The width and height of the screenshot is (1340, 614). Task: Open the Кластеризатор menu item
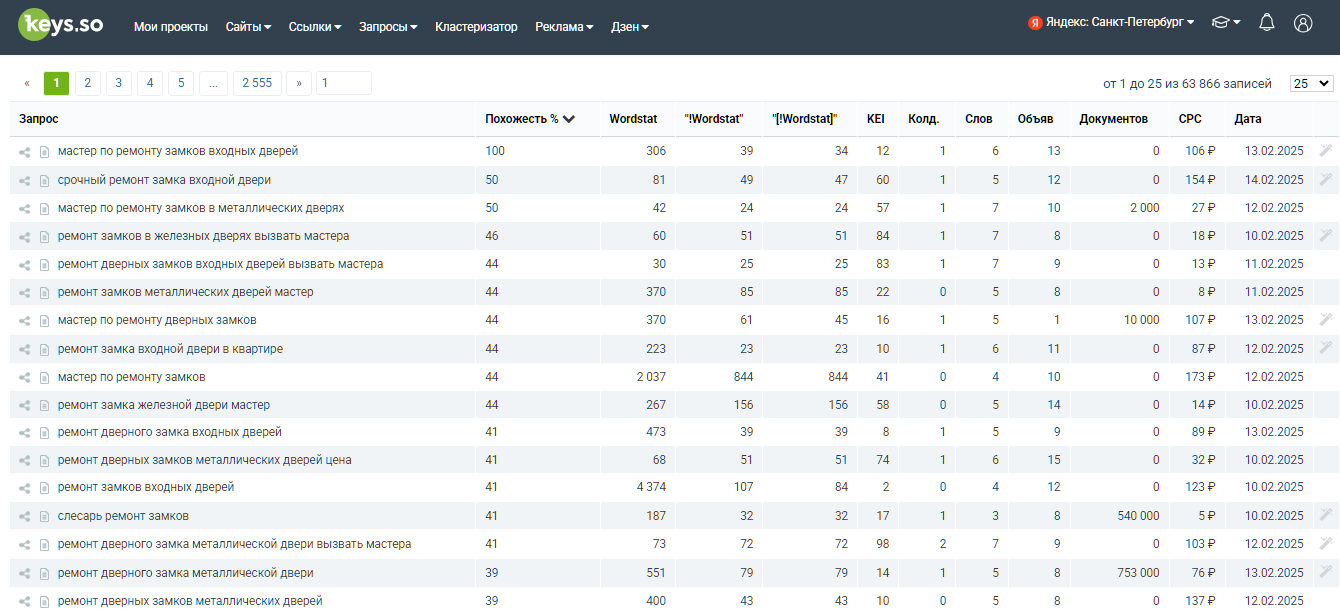(x=476, y=27)
